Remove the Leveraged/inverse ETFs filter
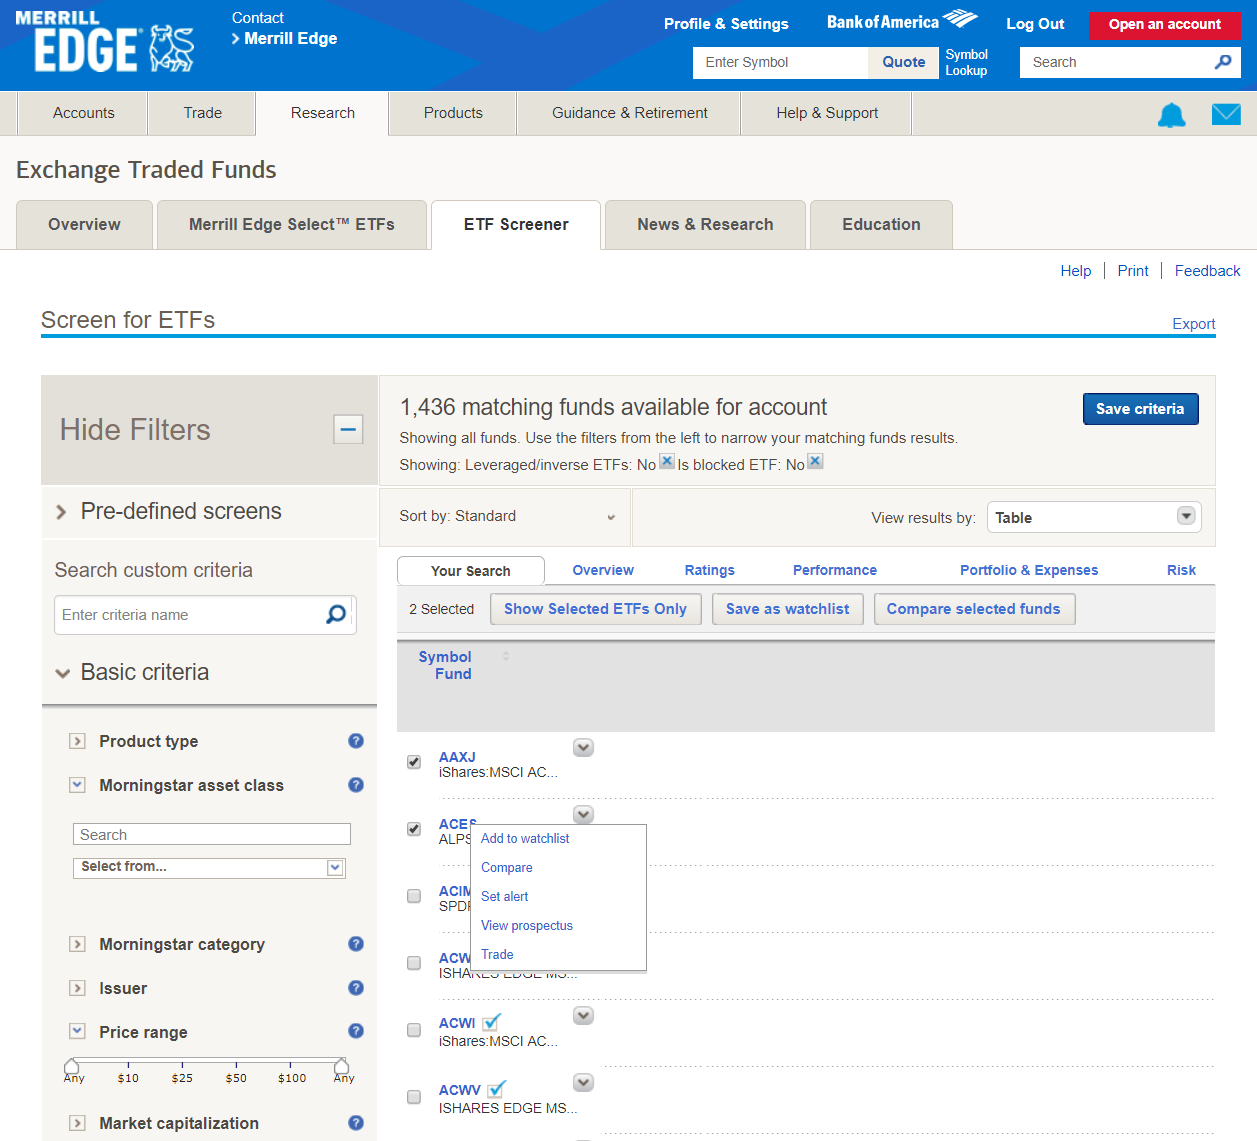Image resolution: width=1257 pixels, height=1141 pixels. 667,461
